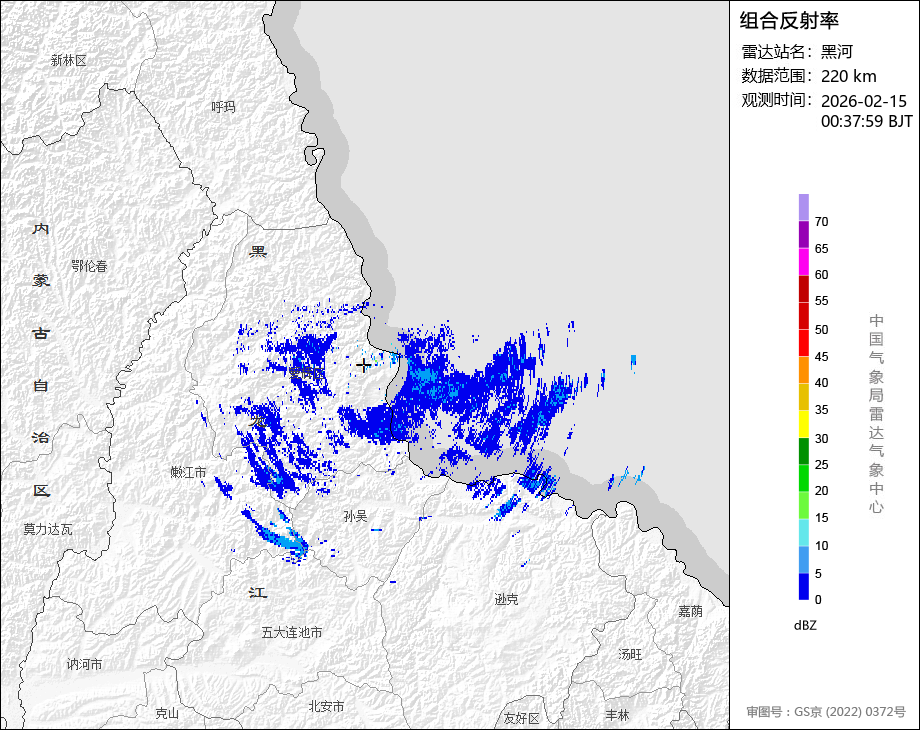Choose the cyan 10-15 dBZ swatch
This screenshot has width=920, height=730.
click(803, 532)
